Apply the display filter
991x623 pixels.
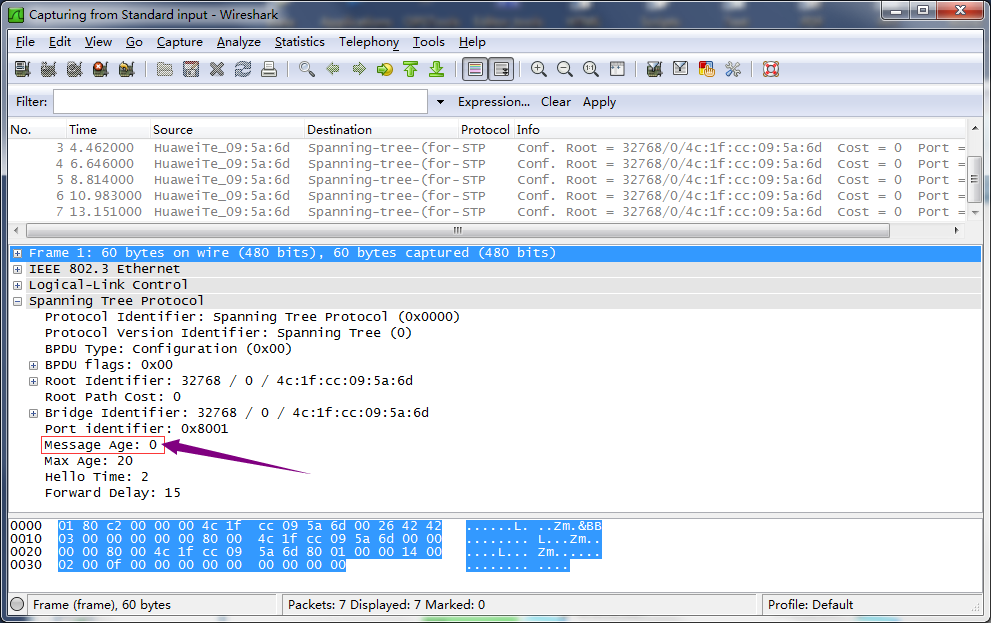pos(599,102)
